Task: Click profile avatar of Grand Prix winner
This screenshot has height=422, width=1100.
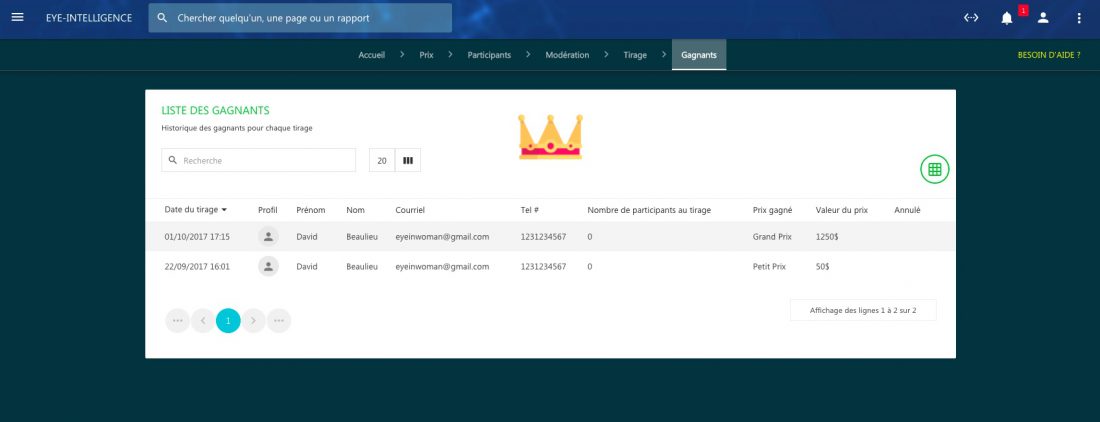Action: tap(268, 237)
